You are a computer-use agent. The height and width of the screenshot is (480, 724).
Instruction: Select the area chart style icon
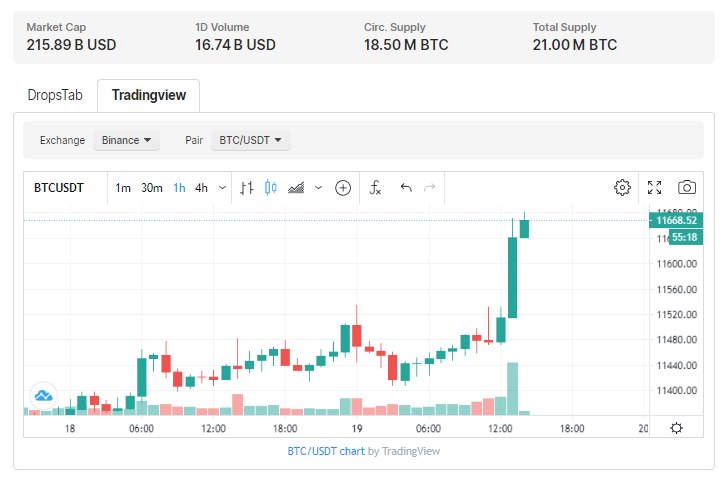[296, 187]
